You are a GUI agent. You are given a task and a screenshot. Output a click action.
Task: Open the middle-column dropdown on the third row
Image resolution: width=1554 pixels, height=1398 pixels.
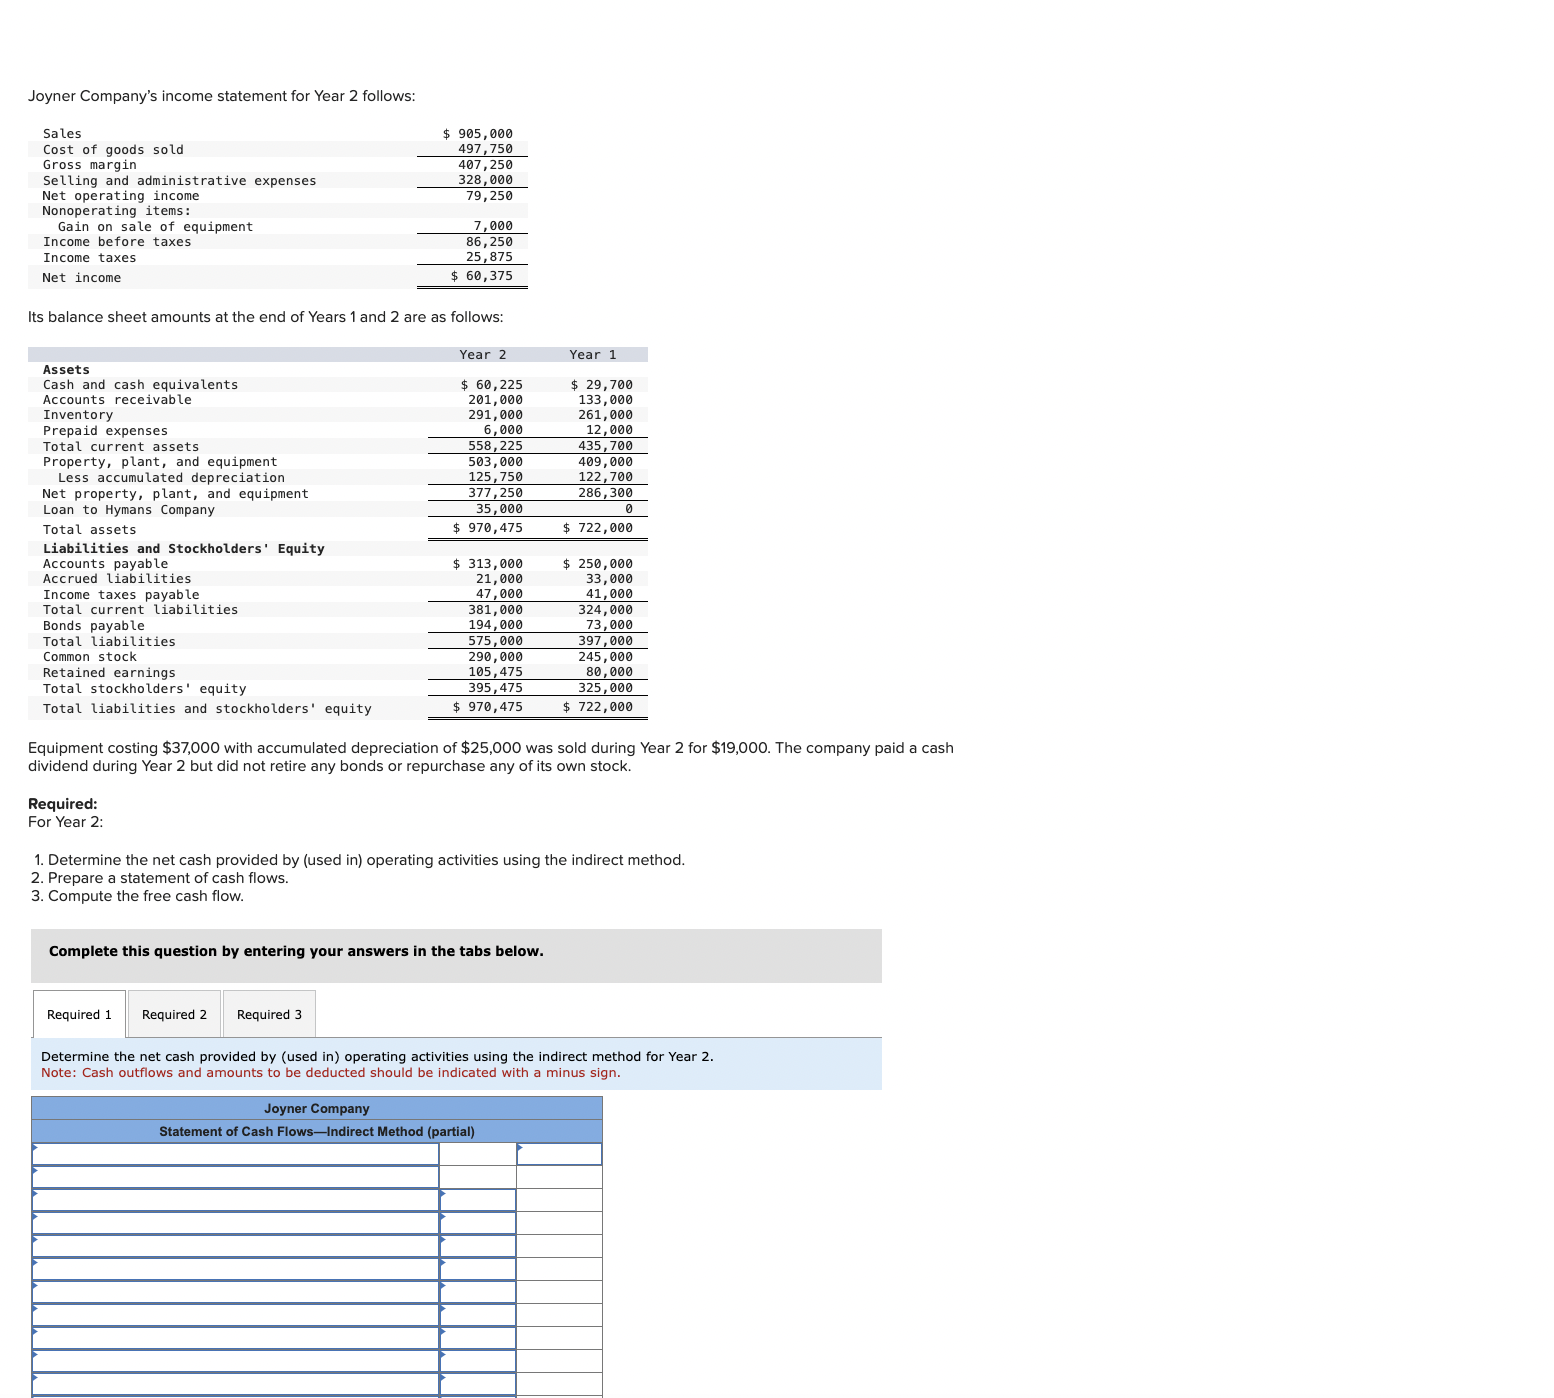coord(478,1199)
